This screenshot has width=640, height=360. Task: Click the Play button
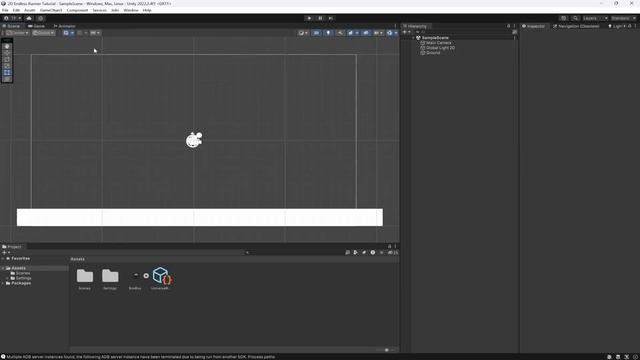(x=309, y=18)
